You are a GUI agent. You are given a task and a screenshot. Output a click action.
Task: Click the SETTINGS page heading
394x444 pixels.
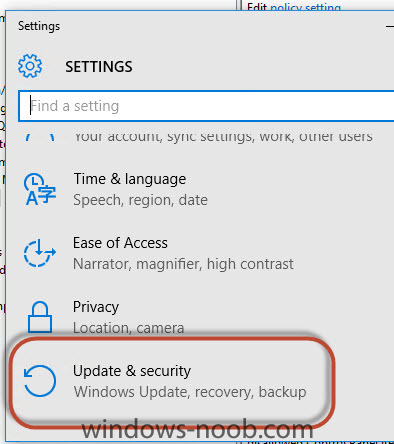[x=99, y=66]
